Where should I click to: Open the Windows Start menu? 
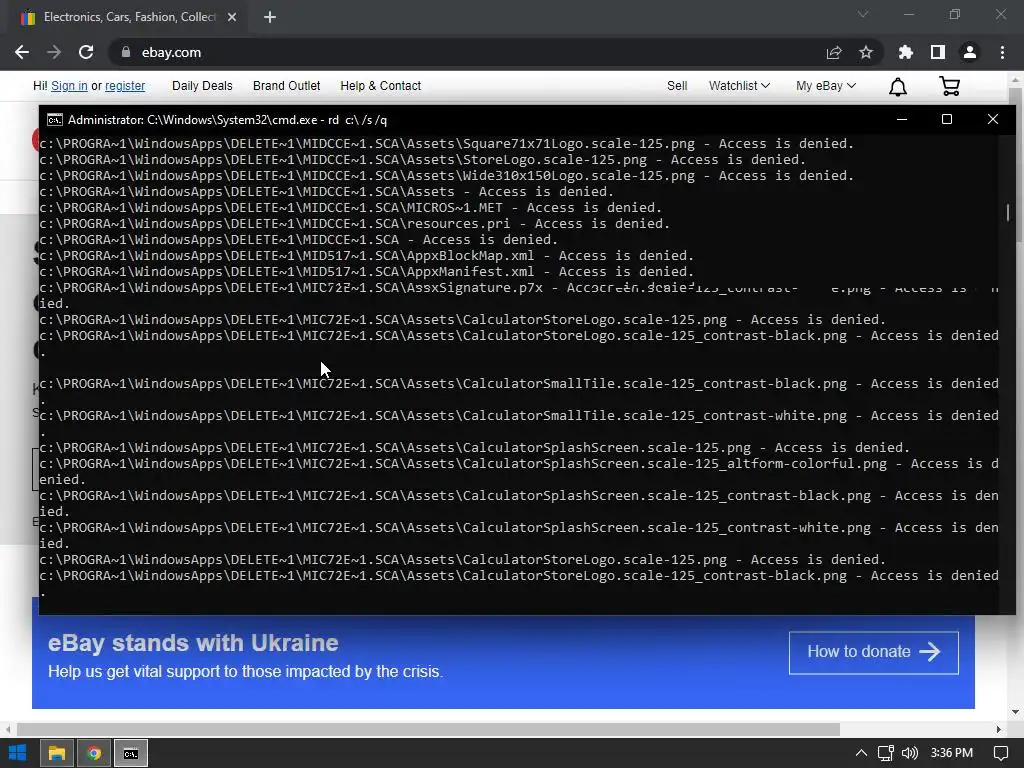point(18,753)
